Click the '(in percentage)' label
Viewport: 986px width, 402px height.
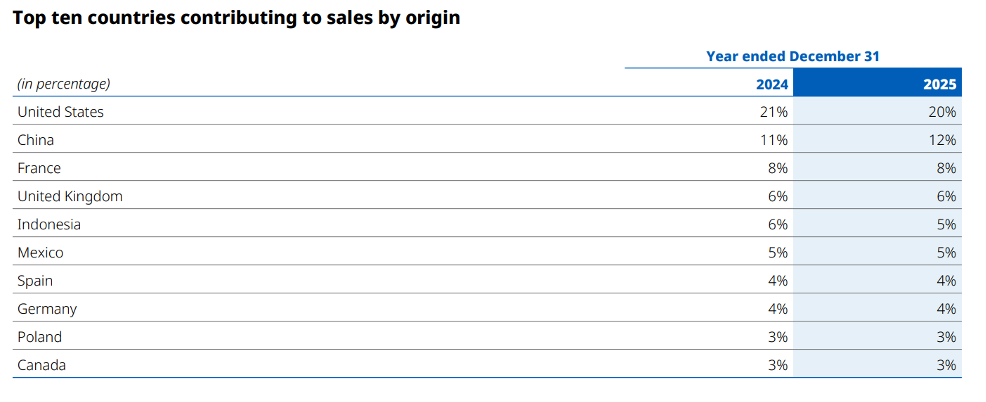pos(64,84)
